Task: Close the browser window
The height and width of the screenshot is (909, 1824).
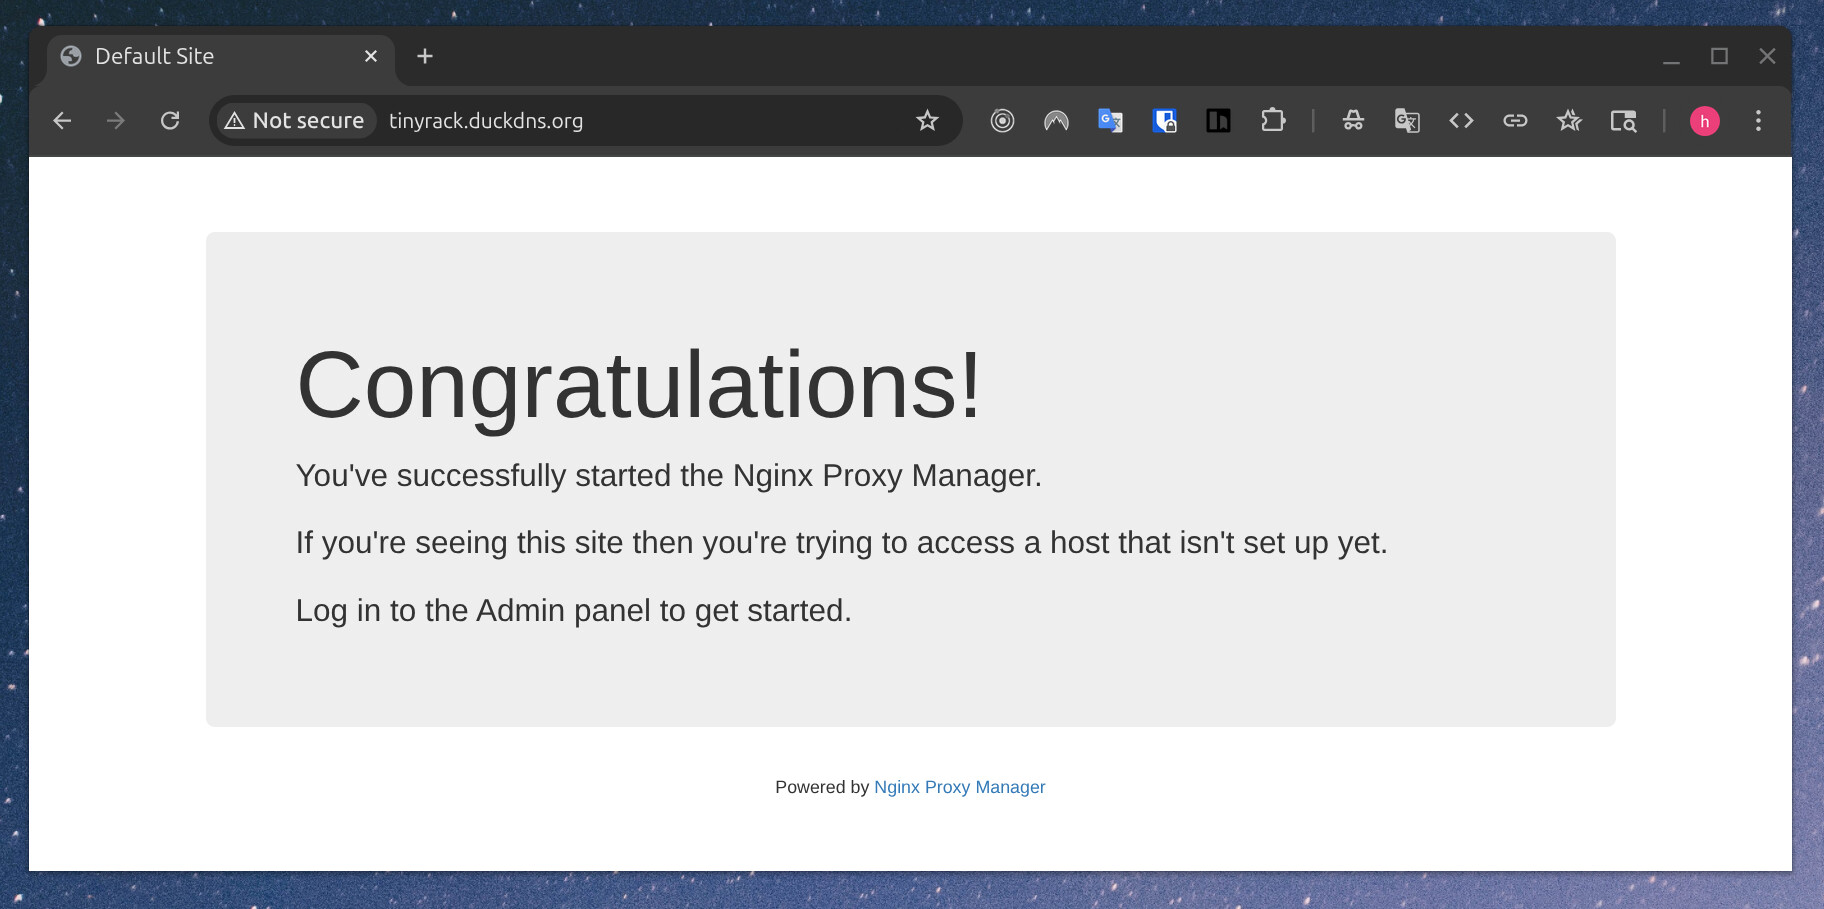Action: [1767, 57]
